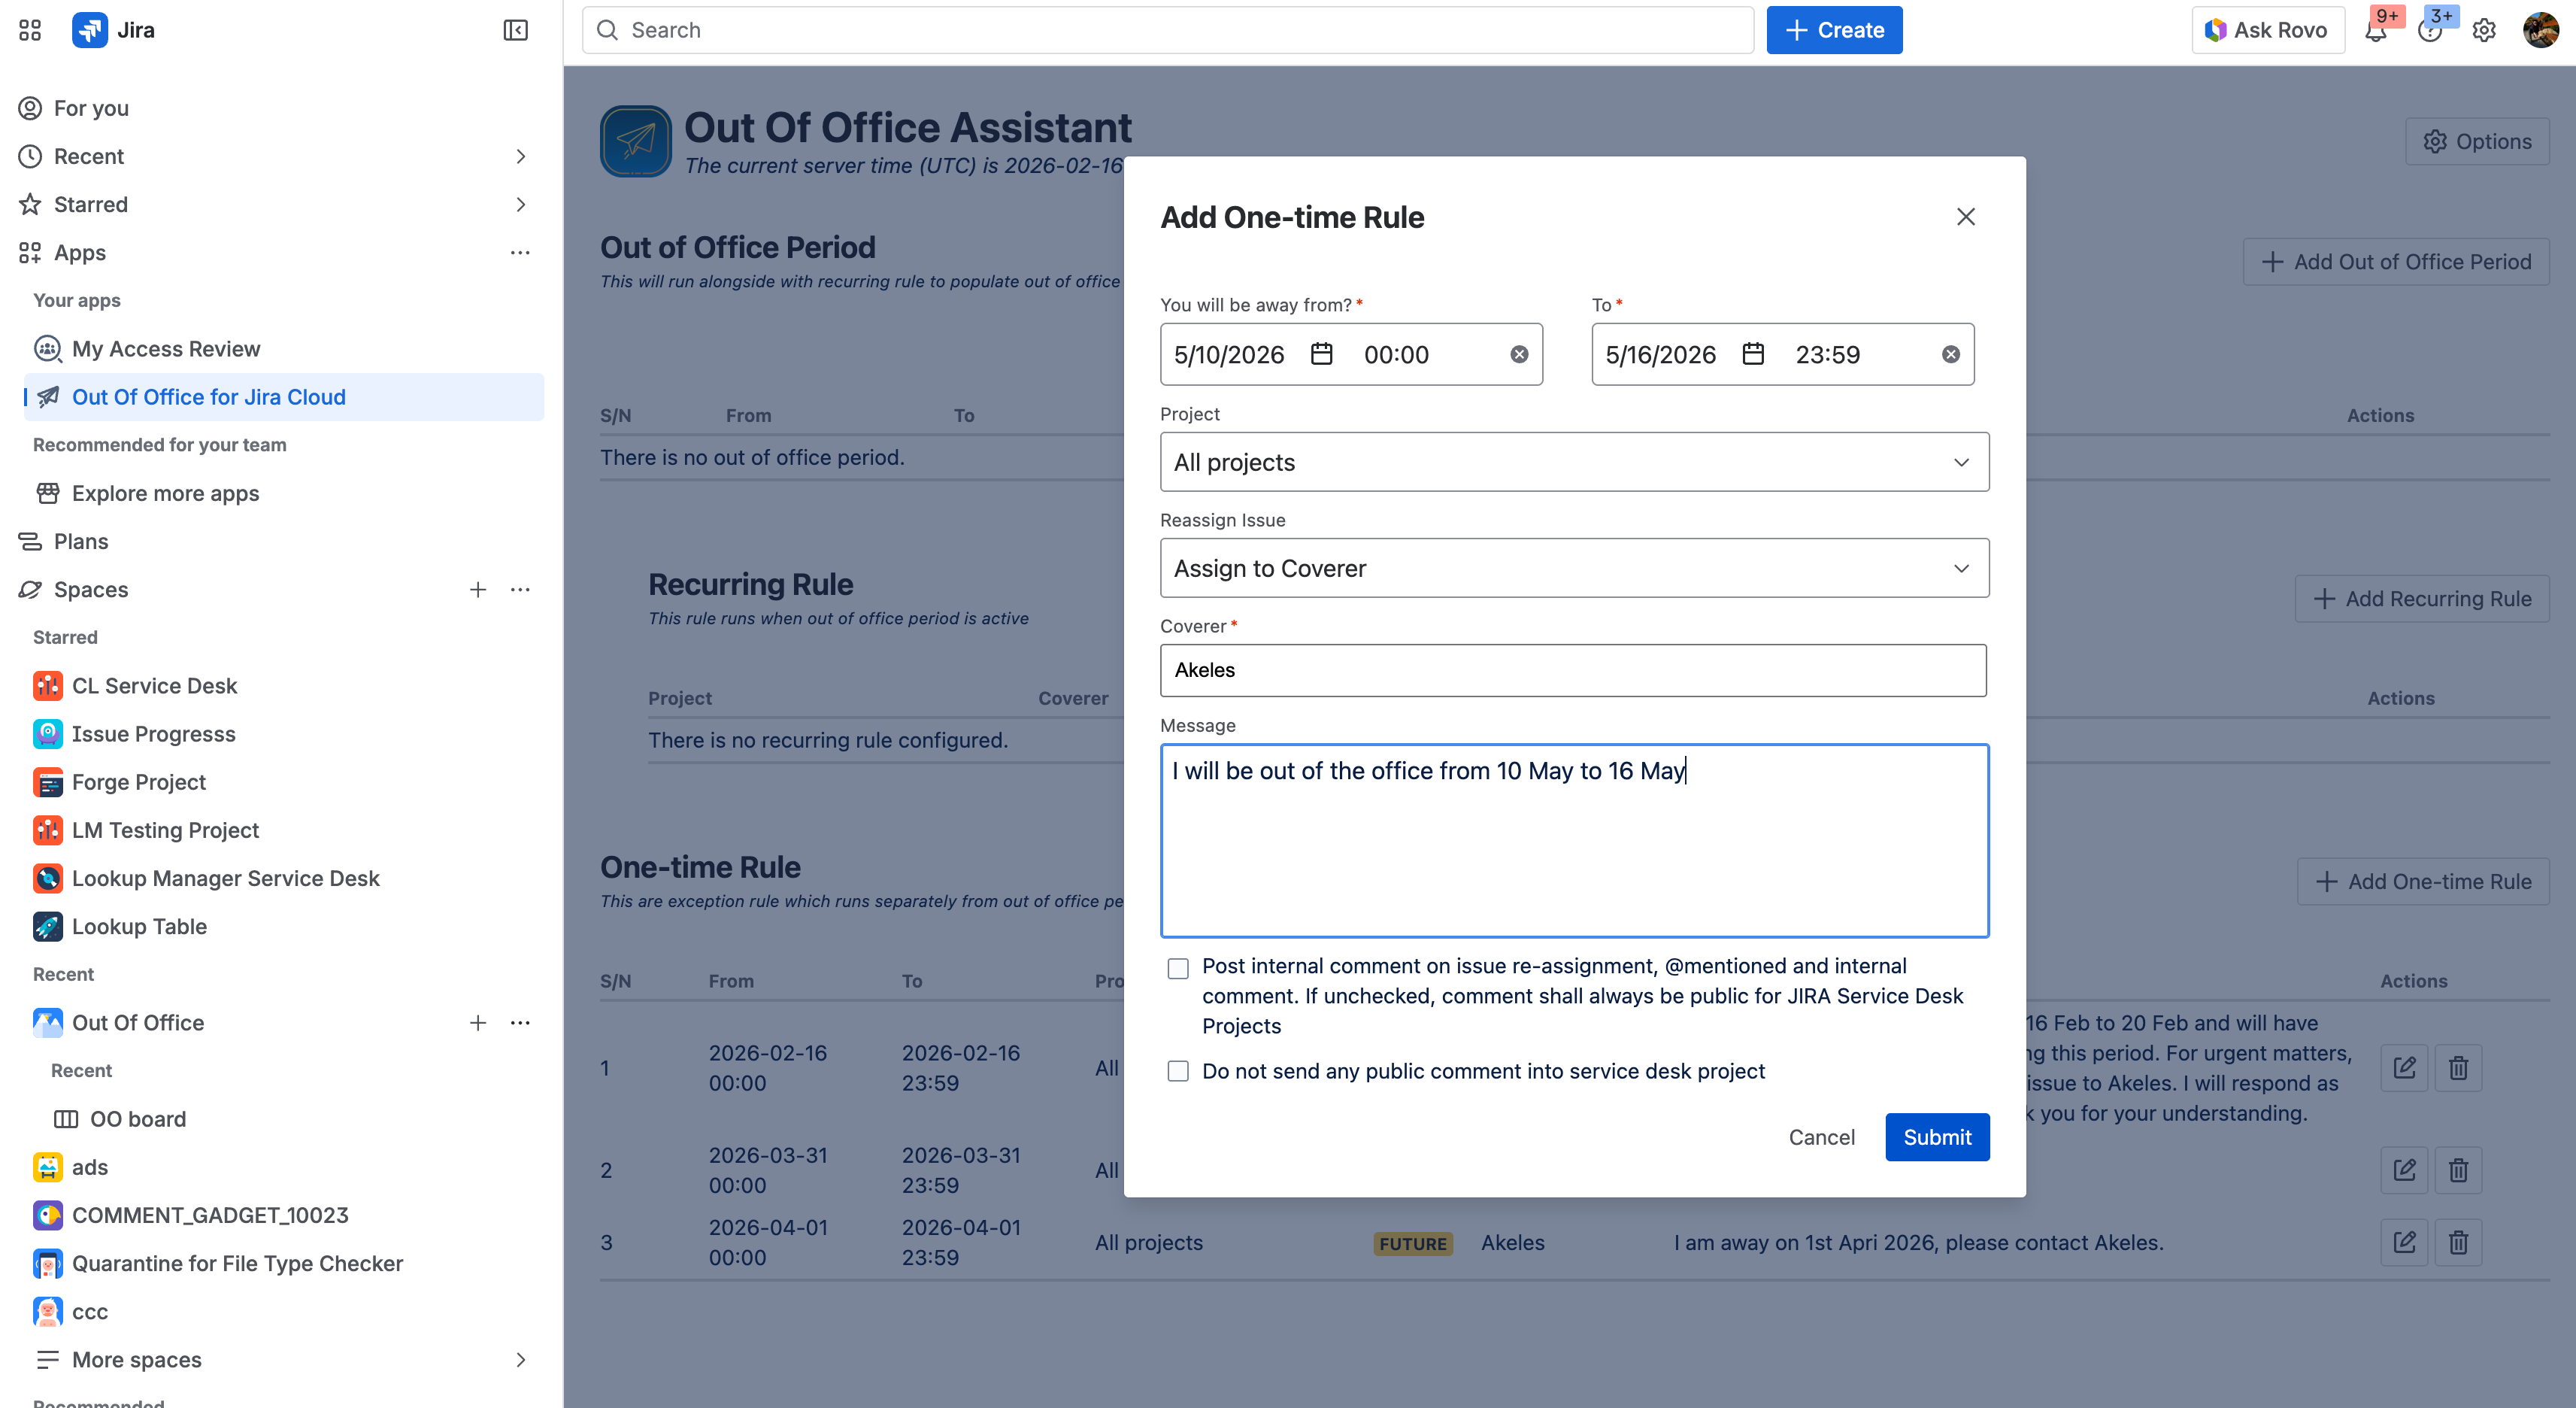Image resolution: width=2576 pixels, height=1408 pixels.
Task: Expand the Recent menu in sidebar
Action: point(520,156)
